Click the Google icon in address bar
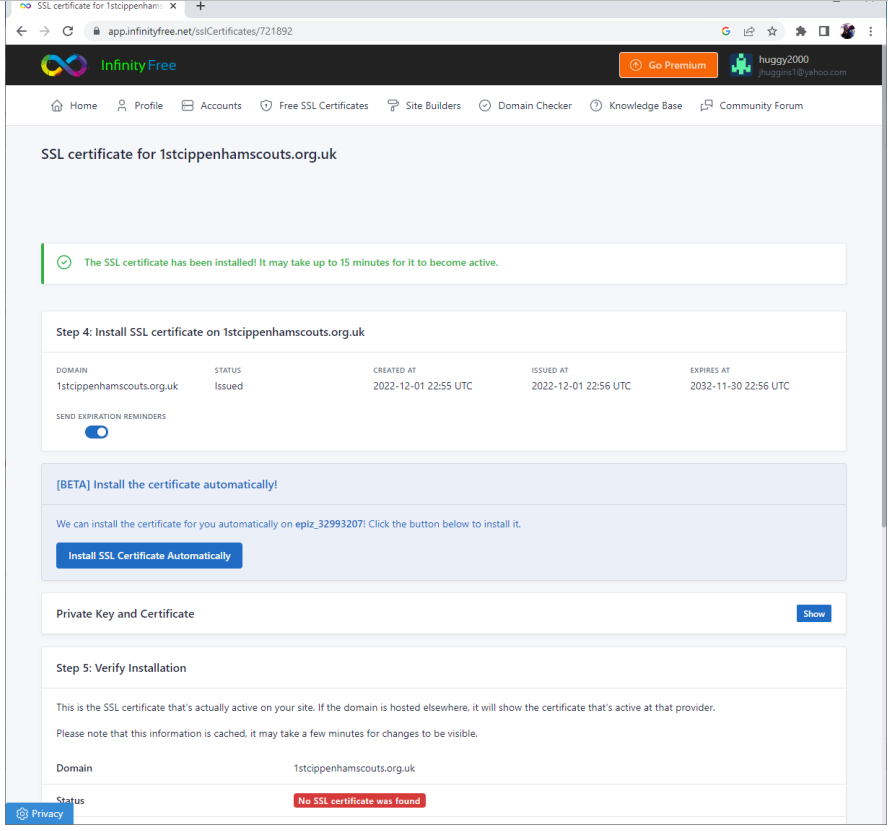 tap(726, 31)
